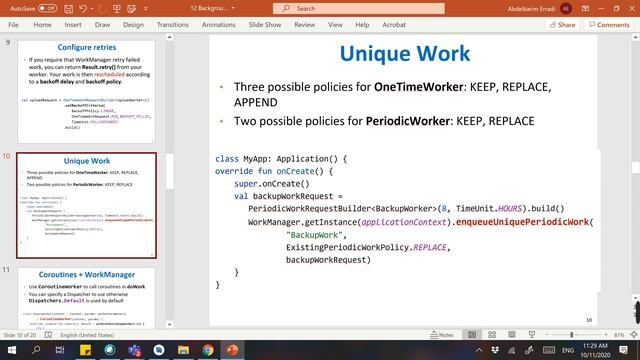640x360 pixels.
Task: Switch to Reading View
Action: [x=512, y=335]
